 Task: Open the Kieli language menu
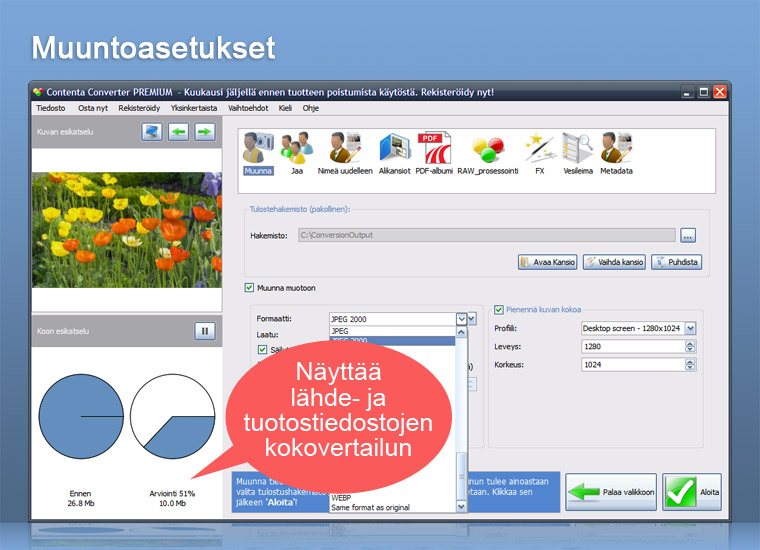(x=285, y=108)
